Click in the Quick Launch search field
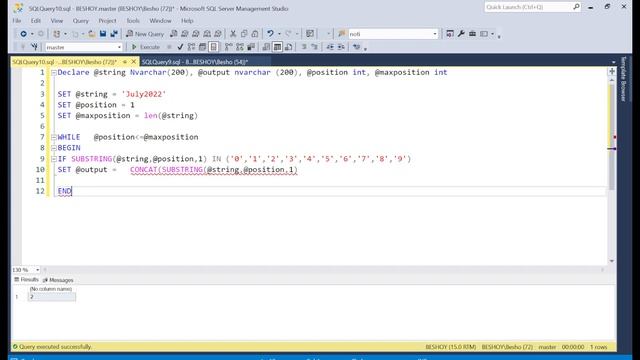Image resolution: width=640 pixels, height=360 pixels. pyautogui.click(x=529, y=7)
